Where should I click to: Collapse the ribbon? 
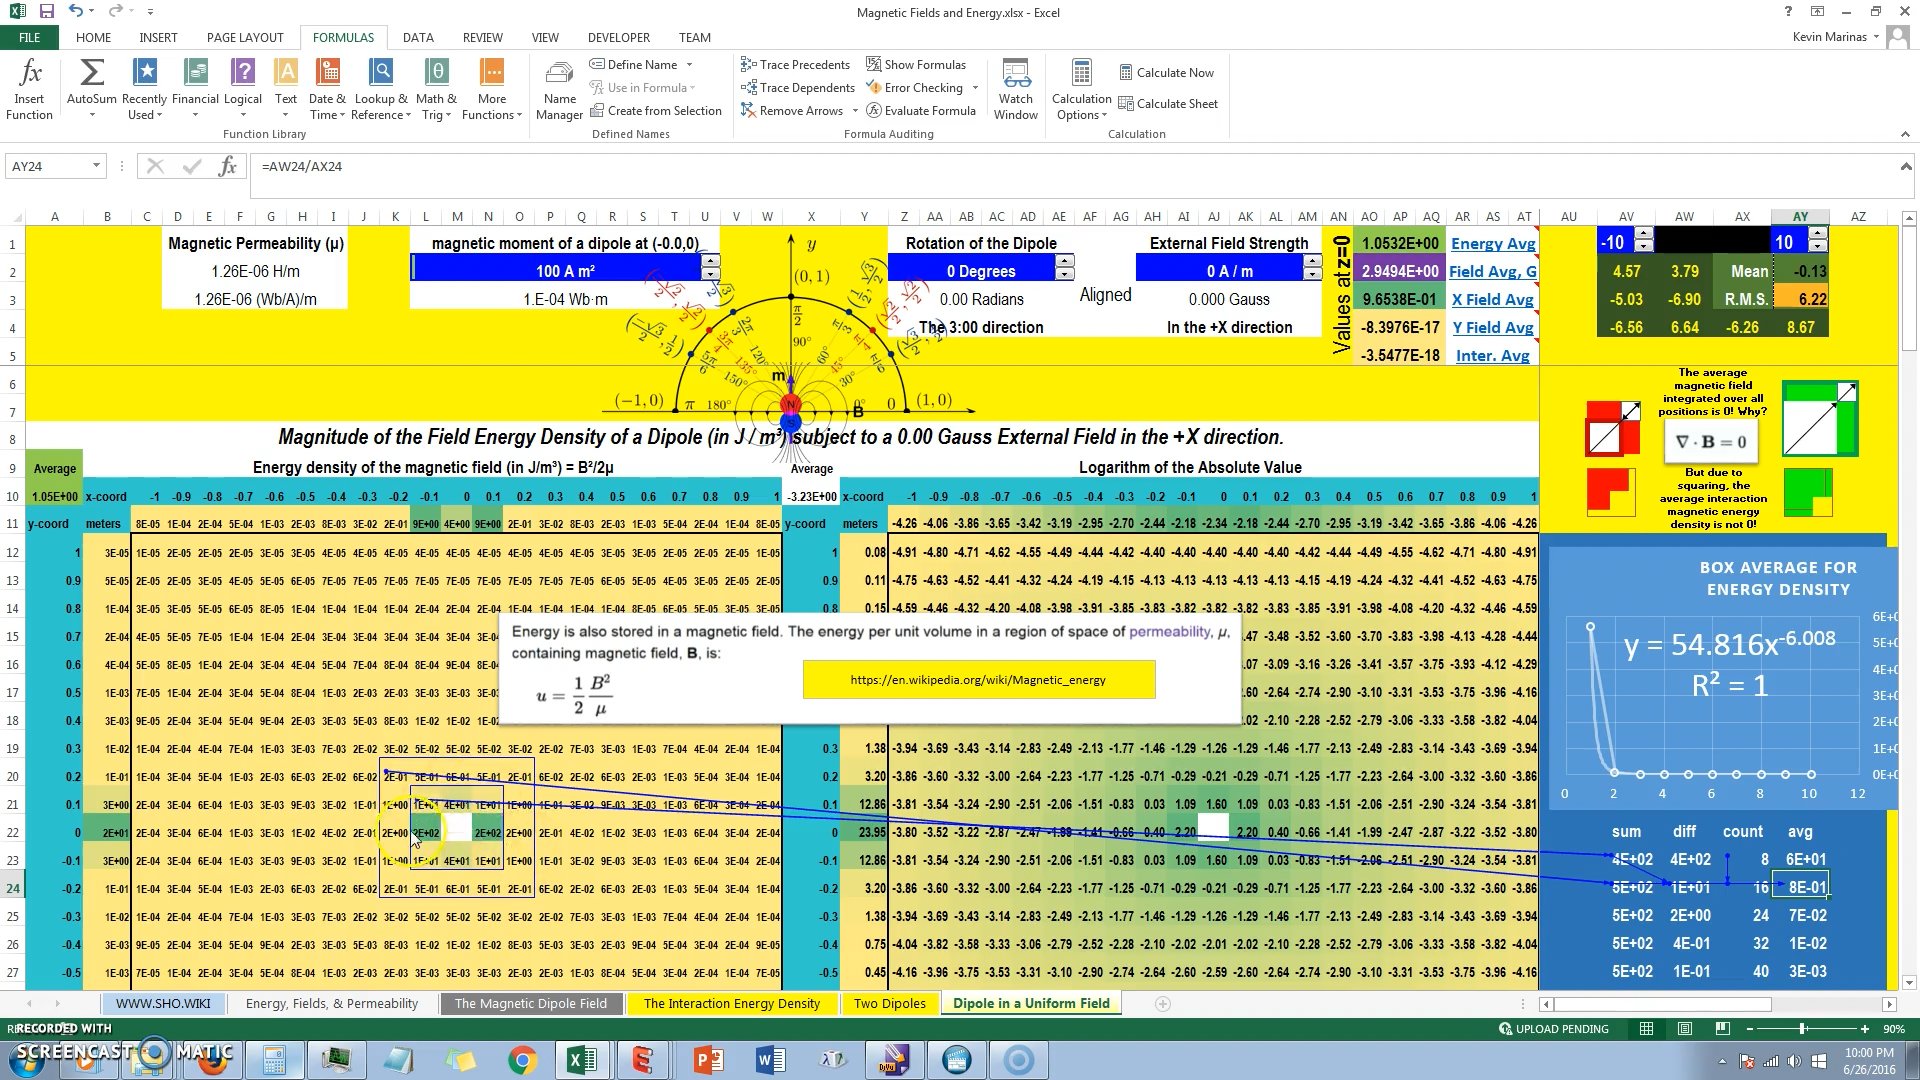[1904, 134]
